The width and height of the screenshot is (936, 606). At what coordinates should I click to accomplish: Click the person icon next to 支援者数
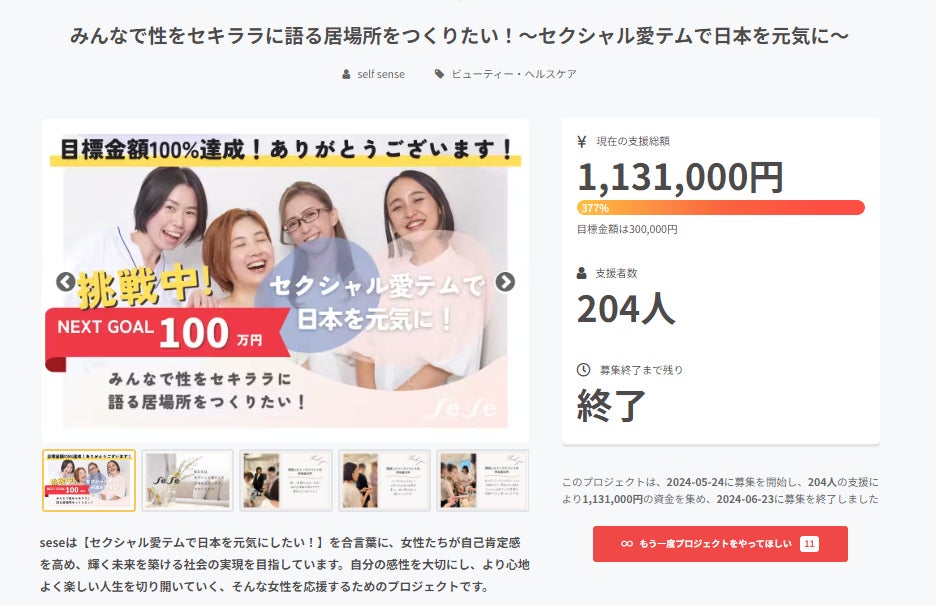pos(581,273)
